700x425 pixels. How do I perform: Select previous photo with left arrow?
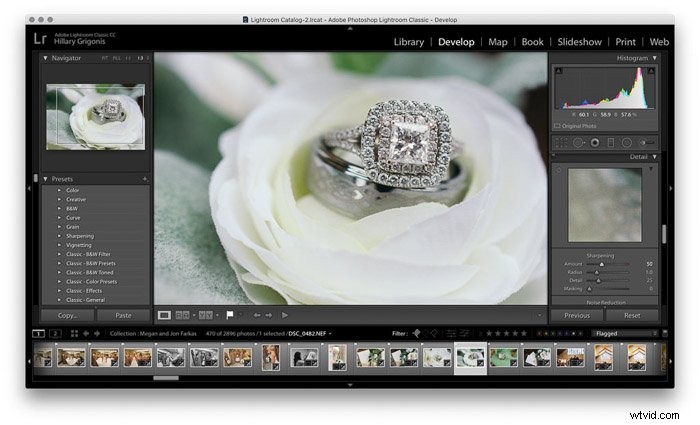[x=257, y=315]
